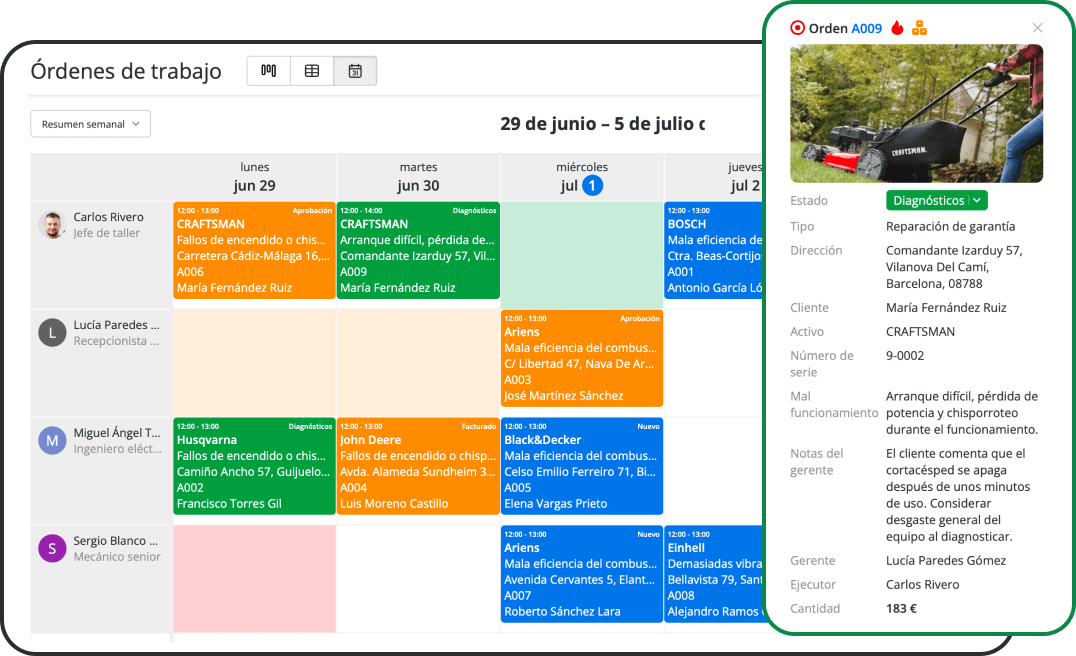Open the Resumen semanal dropdown

[91, 124]
